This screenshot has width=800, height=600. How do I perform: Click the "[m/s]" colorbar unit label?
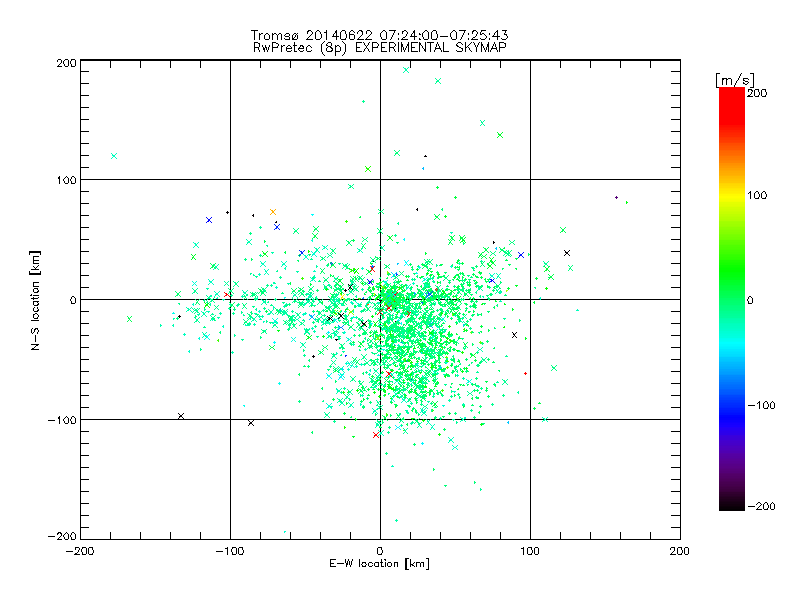(x=735, y=80)
